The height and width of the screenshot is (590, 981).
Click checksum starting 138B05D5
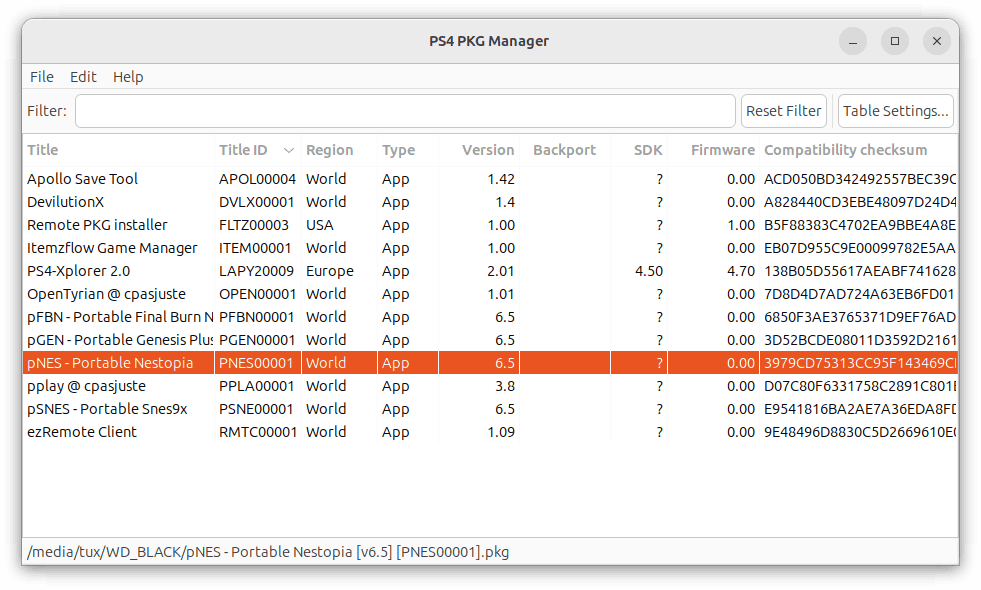pos(860,271)
